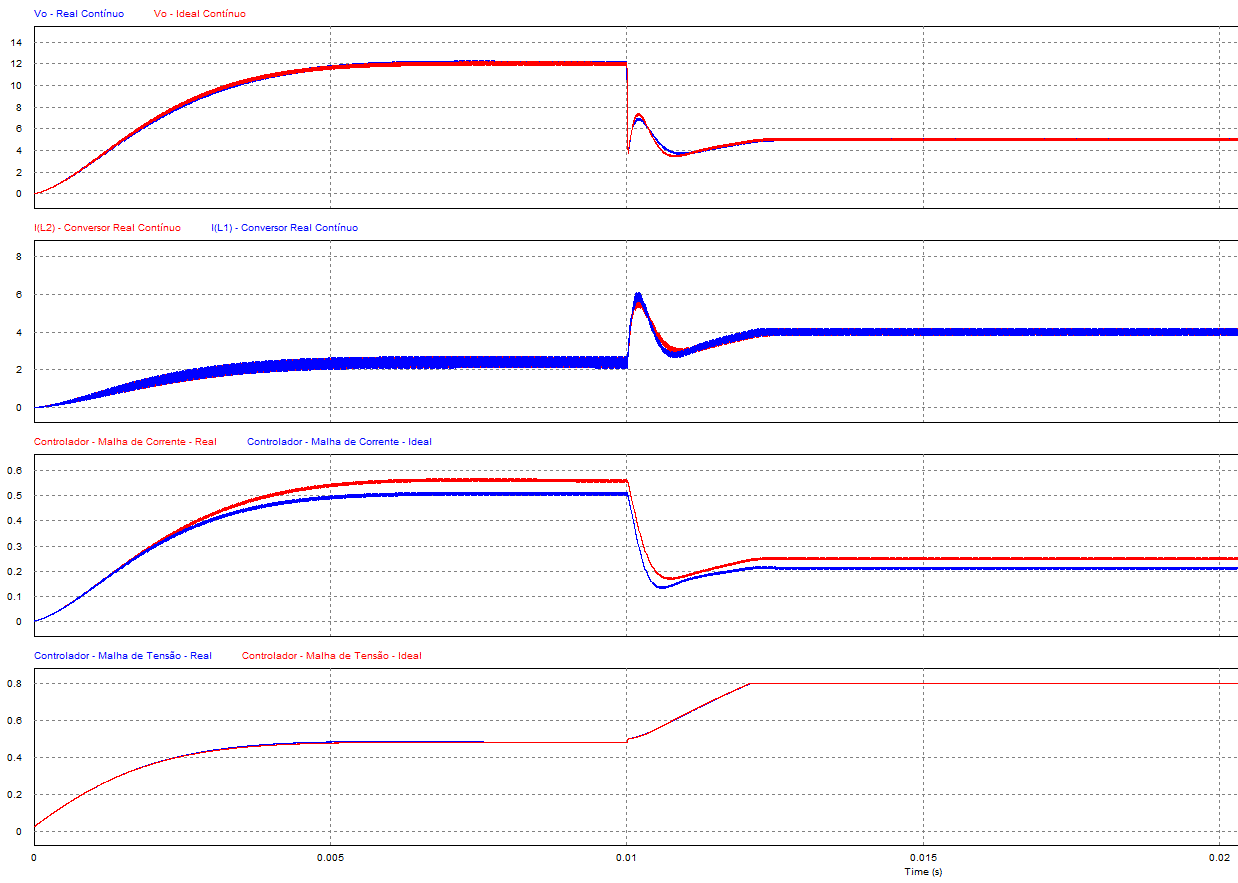This screenshot has width=1238, height=883.
Task: Click the 0.015 tick label on time axis
Action: pos(922,858)
